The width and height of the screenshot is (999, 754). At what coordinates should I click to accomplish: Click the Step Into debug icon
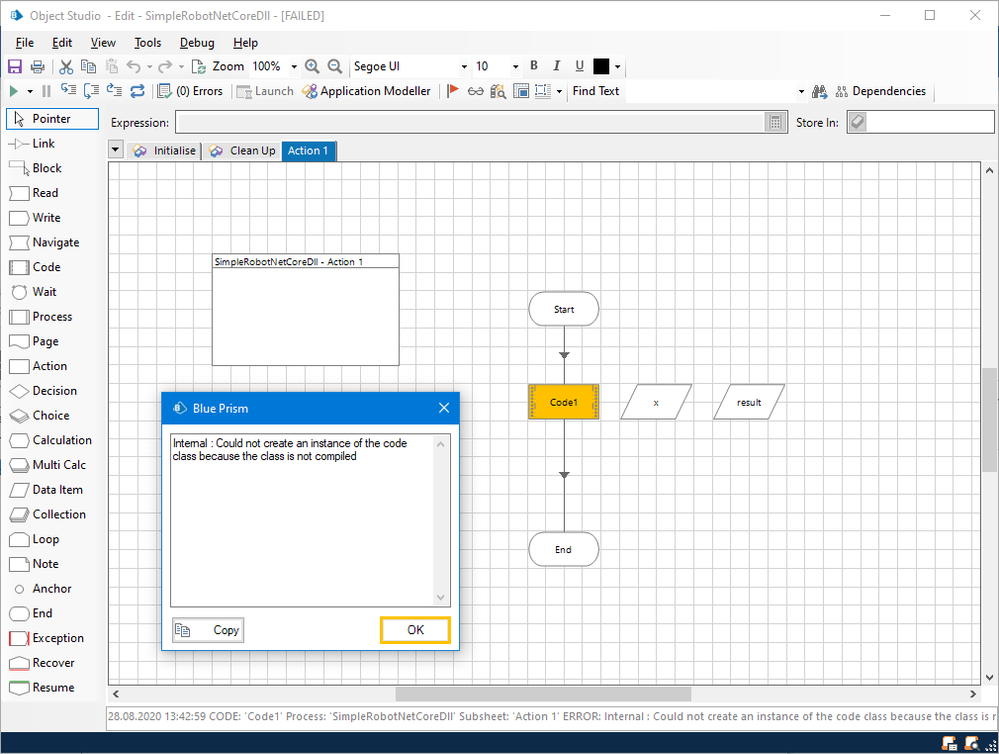[68, 91]
